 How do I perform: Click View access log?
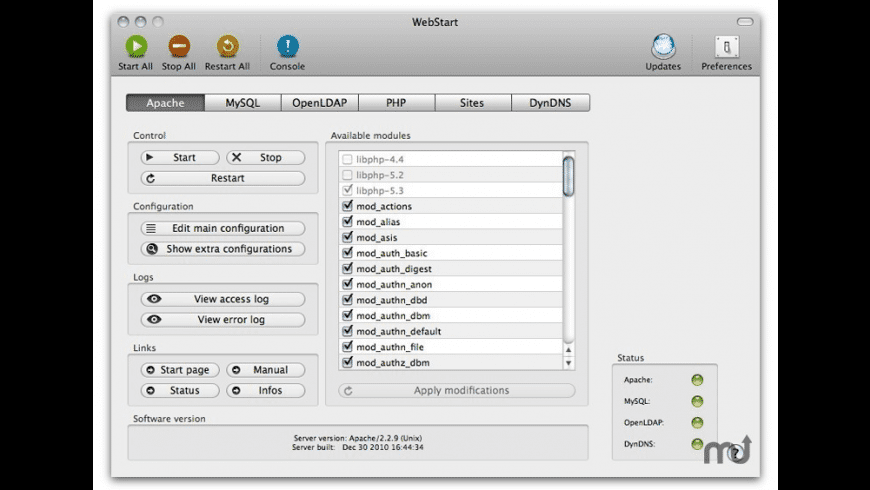tap(222, 299)
